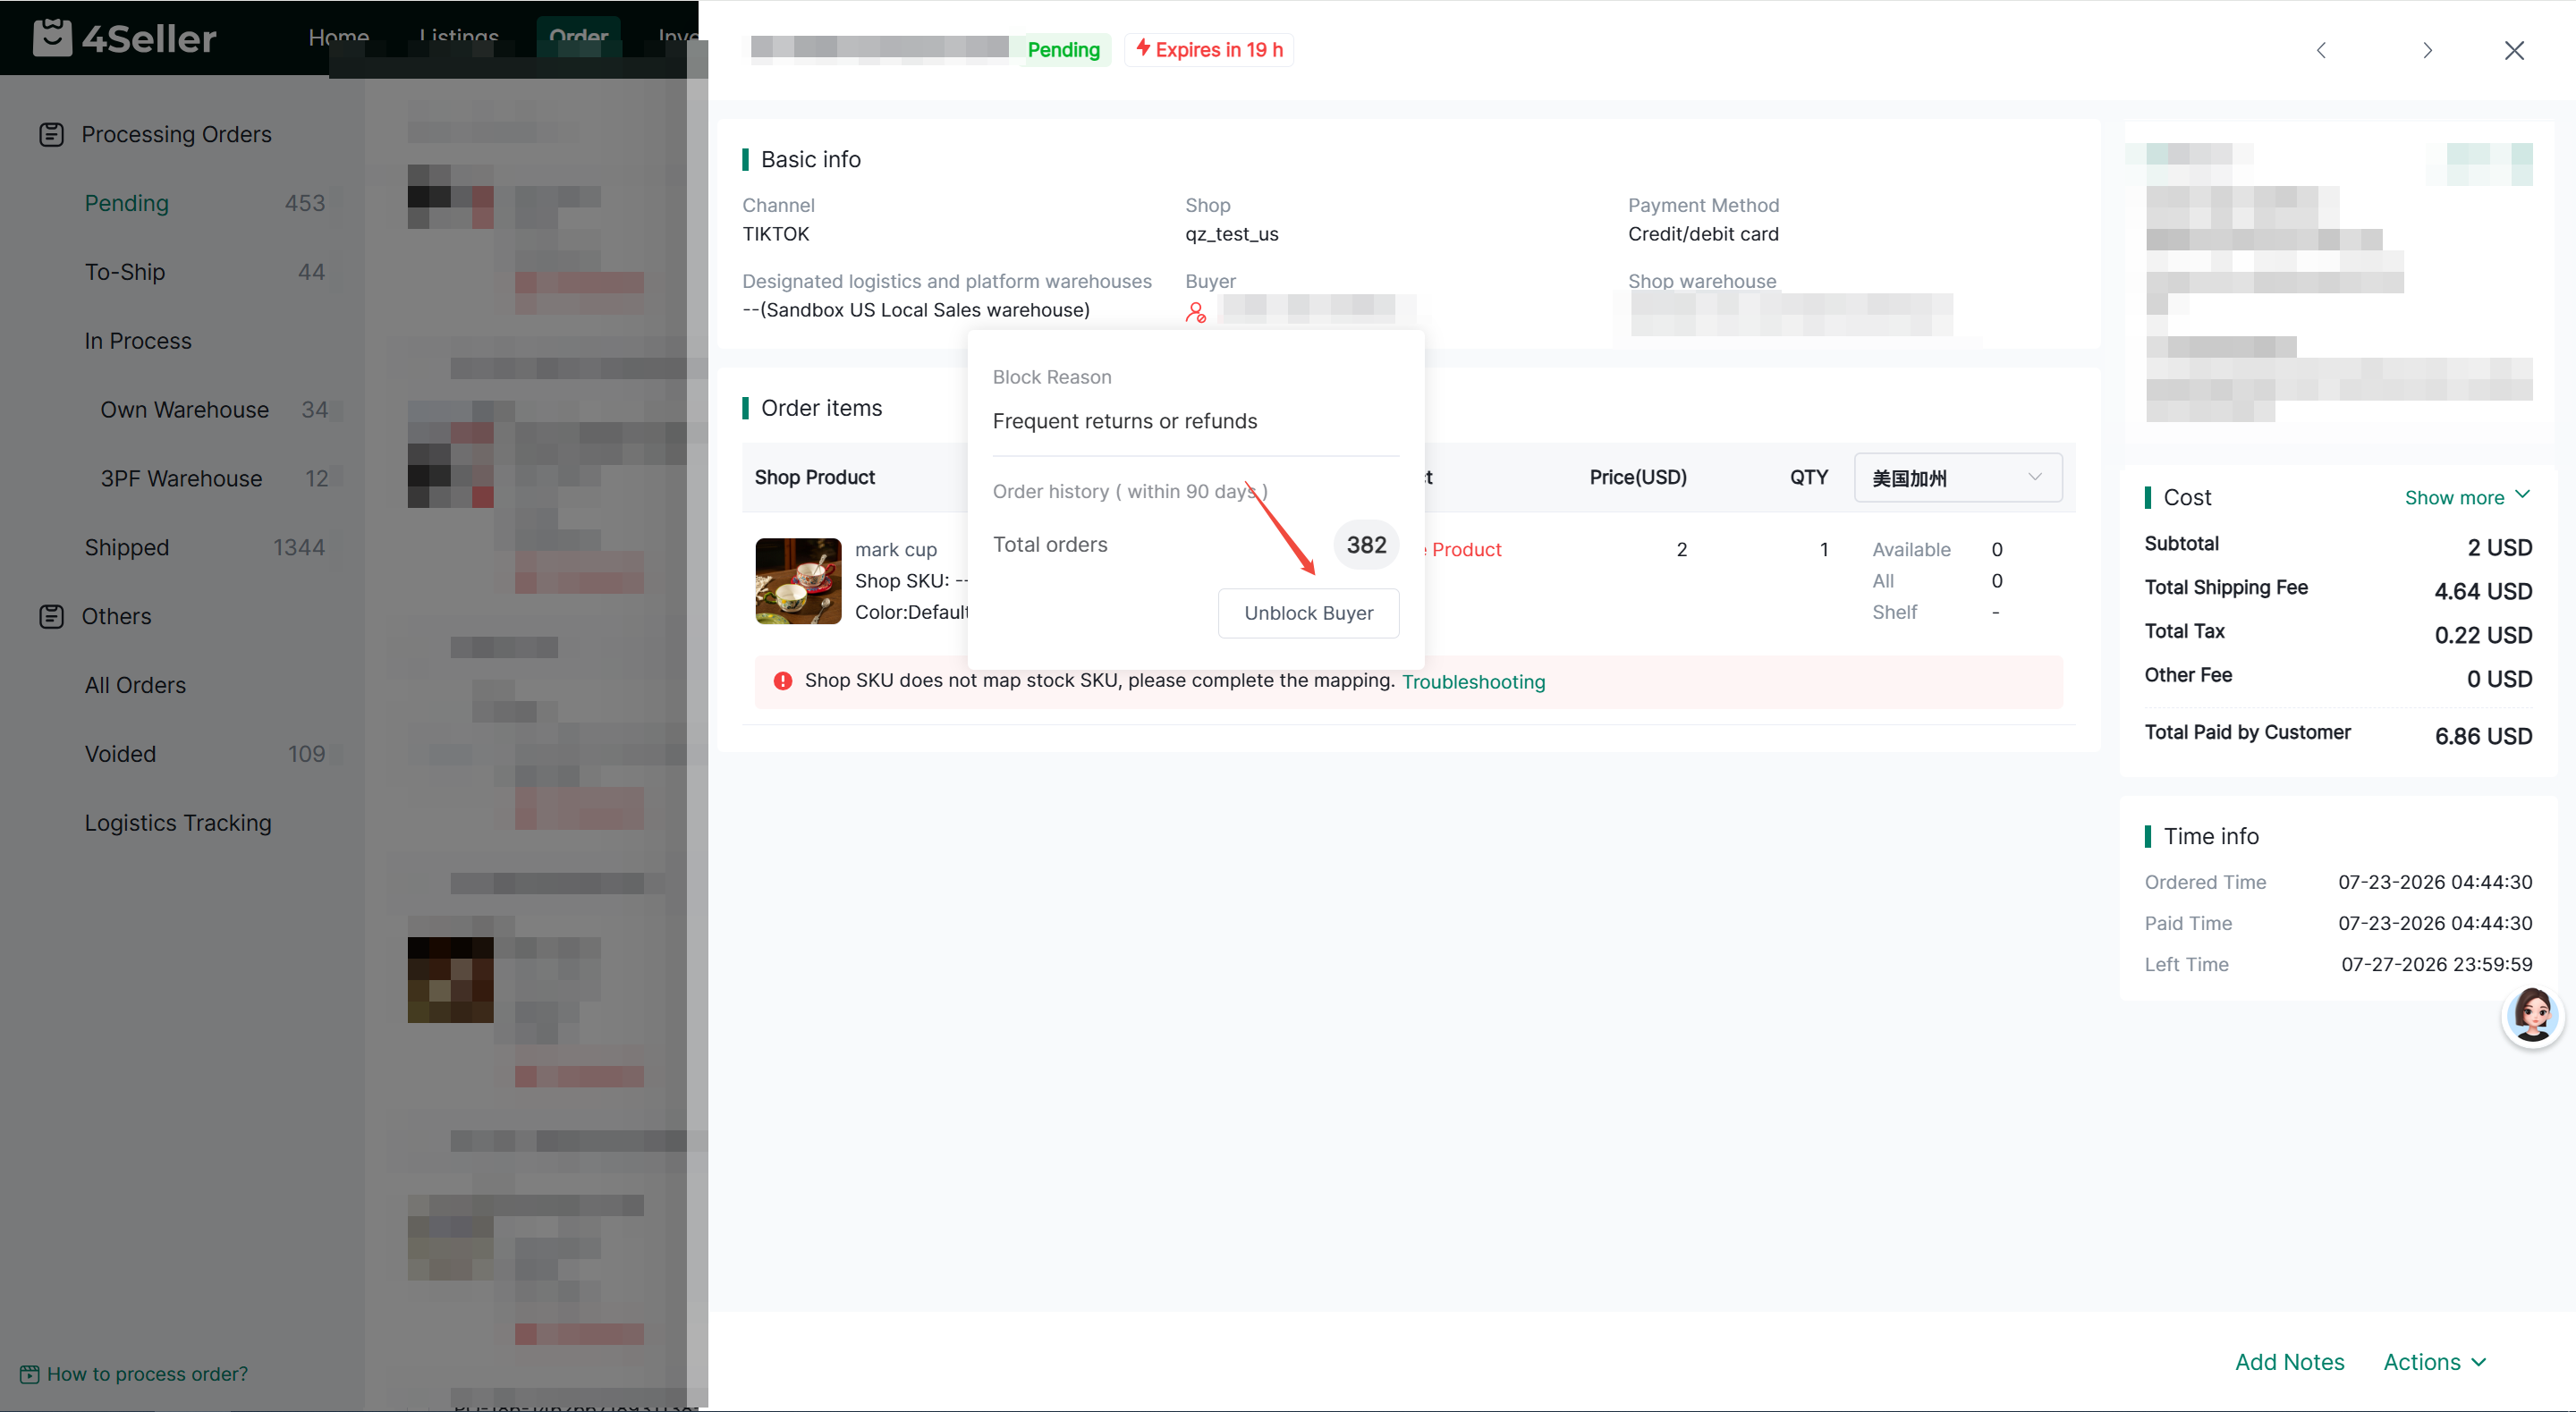Click the mark cup product name
The image size is (2576, 1412).
point(896,550)
